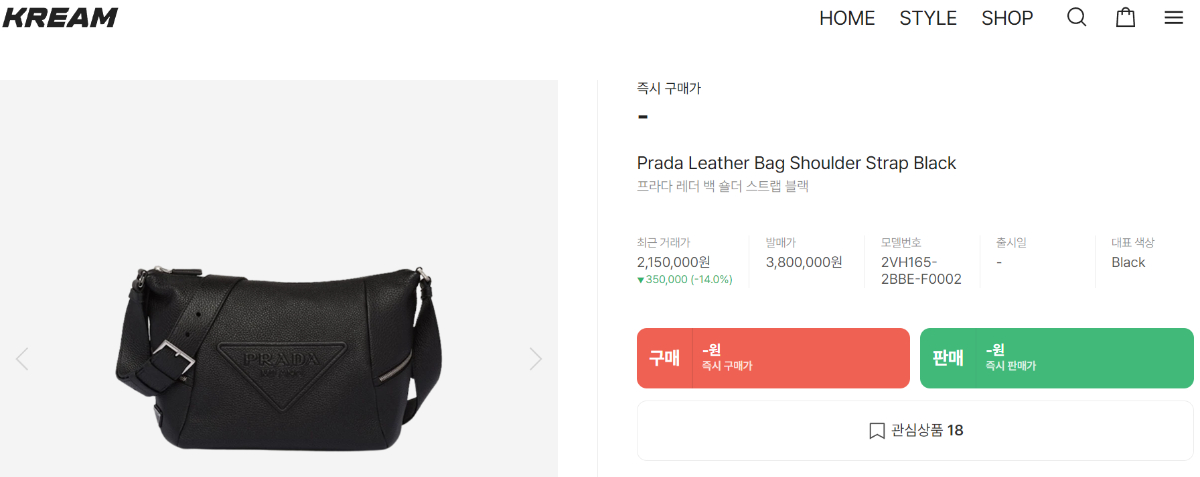Click the green 판매 sell button

coord(1057,358)
